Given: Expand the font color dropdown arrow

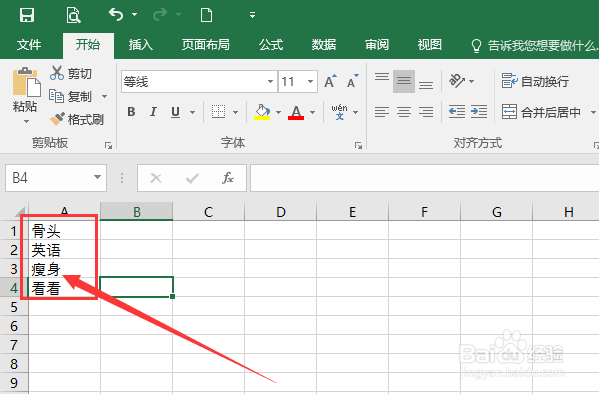Looking at the screenshot, I should tap(312, 112).
